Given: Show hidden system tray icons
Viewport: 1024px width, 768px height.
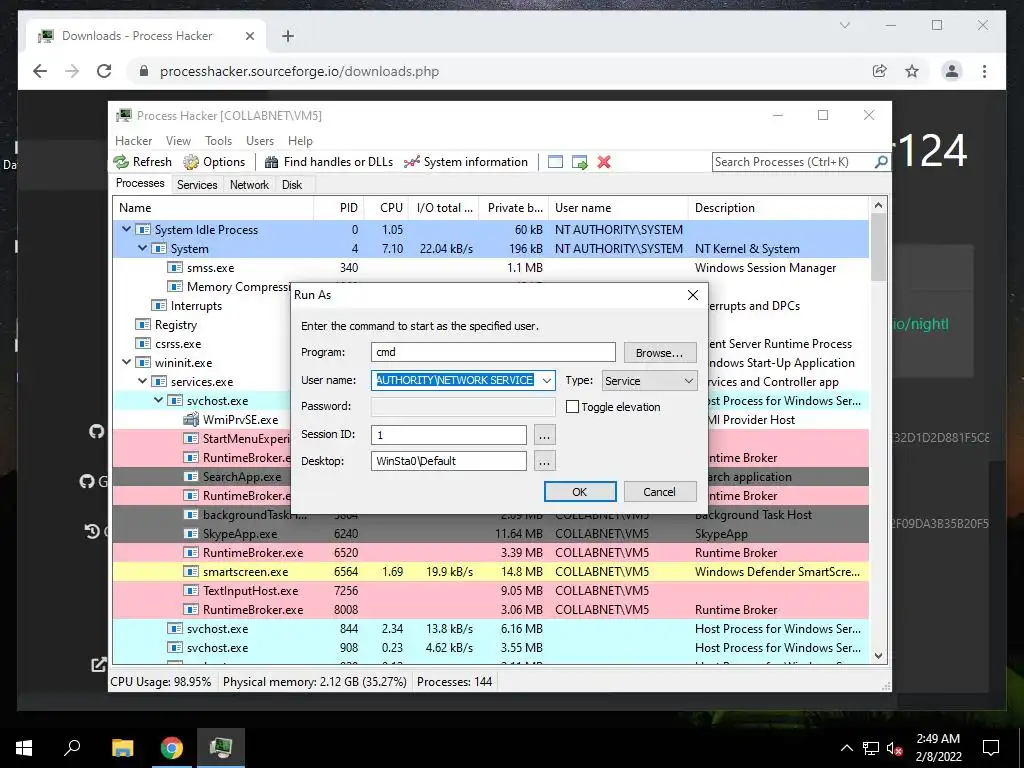Looking at the screenshot, I should pyautogui.click(x=846, y=748).
